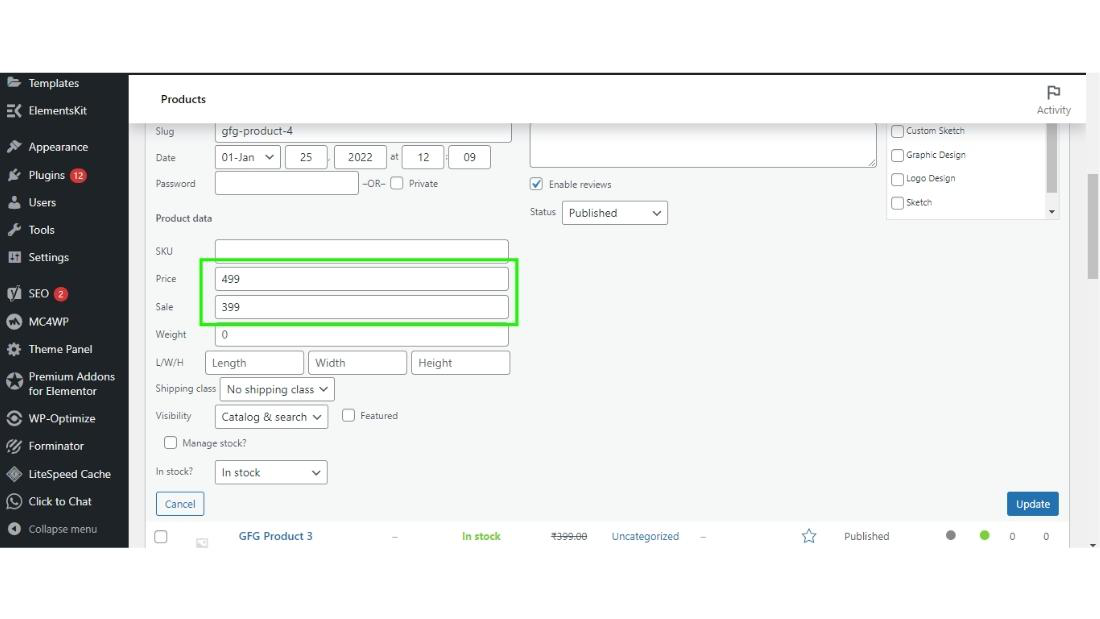Click the Width dimension field
Viewport: 1100px width, 619px height.
[x=357, y=363]
